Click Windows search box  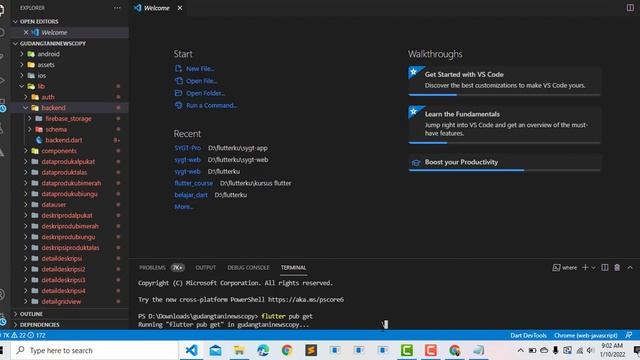coord(94,351)
